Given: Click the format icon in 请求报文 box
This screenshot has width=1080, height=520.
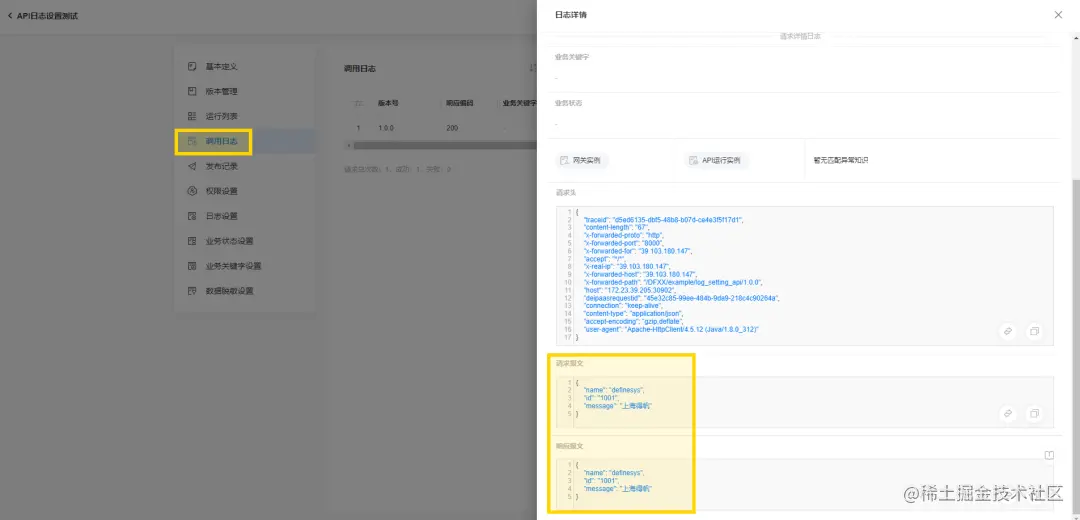Looking at the screenshot, I should pyautogui.click(x=1007, y=413).
